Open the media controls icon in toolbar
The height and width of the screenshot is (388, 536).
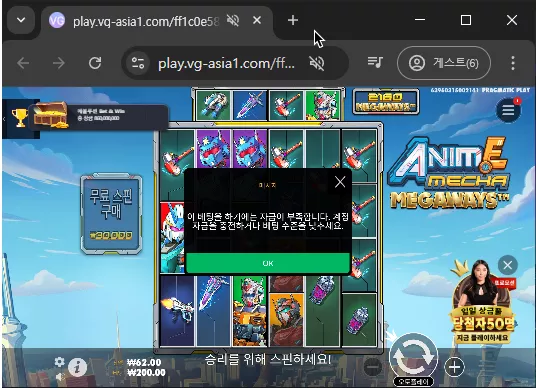pos(375,63)
